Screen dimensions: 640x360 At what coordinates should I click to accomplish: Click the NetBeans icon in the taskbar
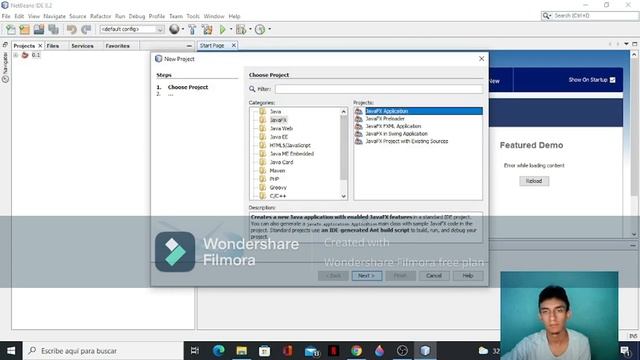[425, 351]
